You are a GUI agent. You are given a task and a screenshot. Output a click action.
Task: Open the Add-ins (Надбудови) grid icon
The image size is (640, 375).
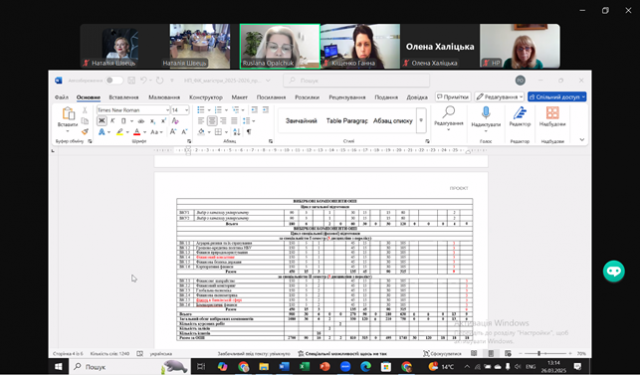[552, 113]
